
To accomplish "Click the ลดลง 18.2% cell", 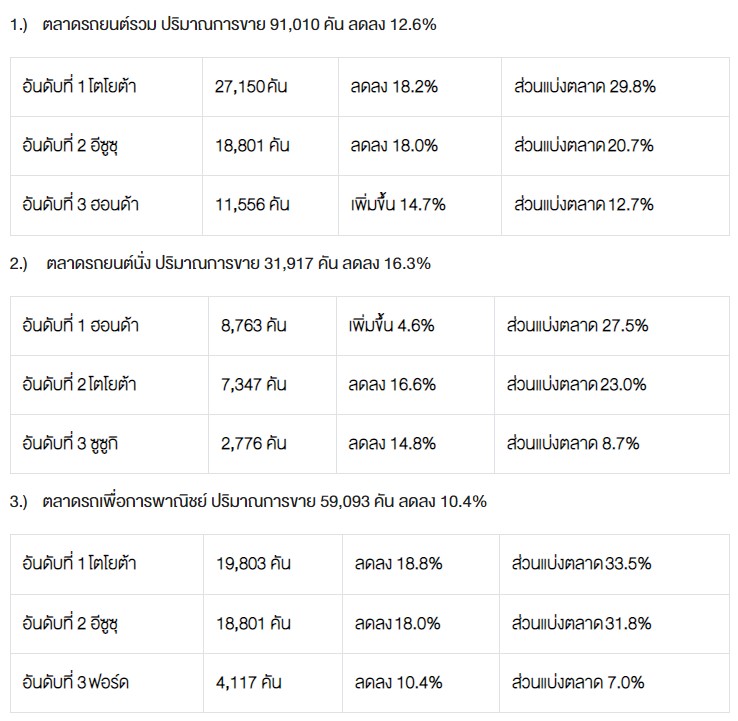I will (x=393, y=86).
